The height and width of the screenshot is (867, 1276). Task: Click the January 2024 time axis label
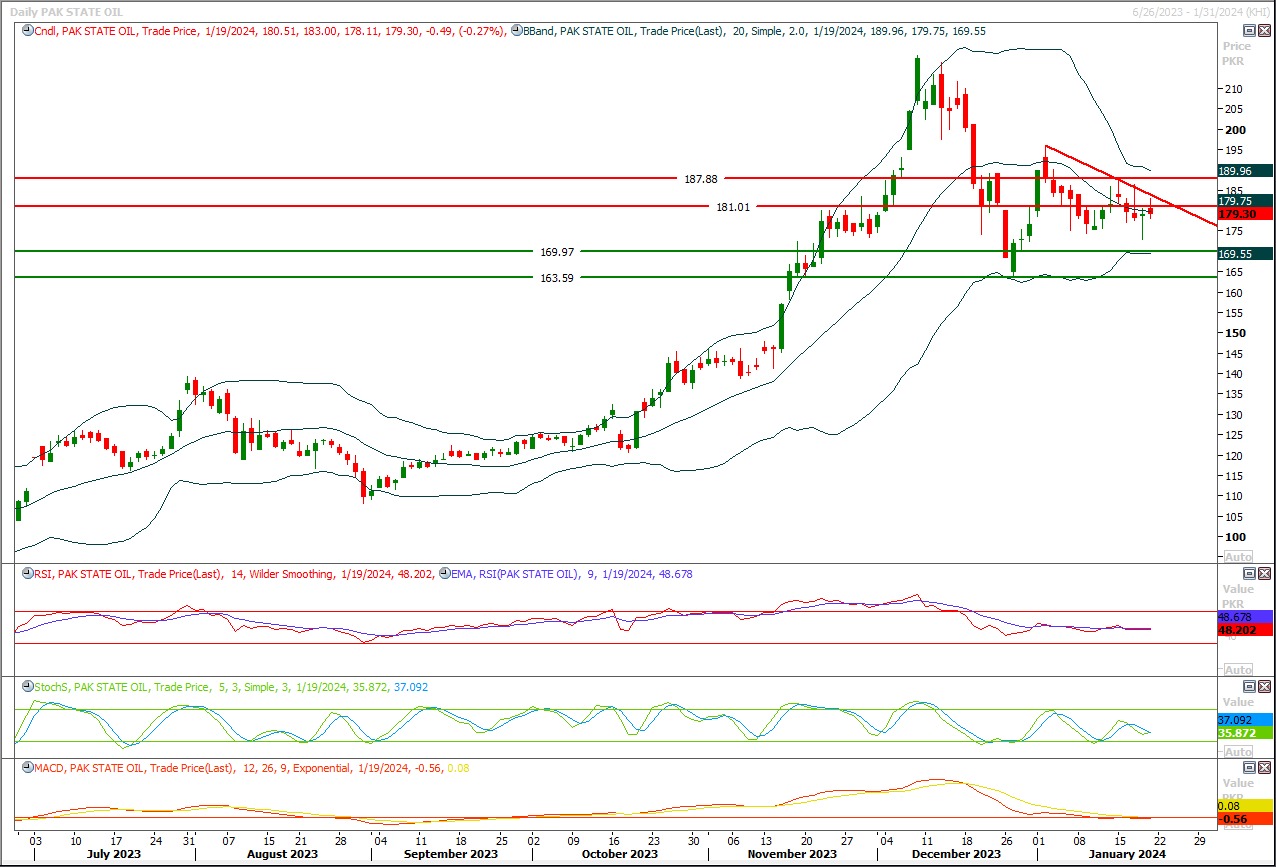pyautogui.click(x=1127, y=855)
